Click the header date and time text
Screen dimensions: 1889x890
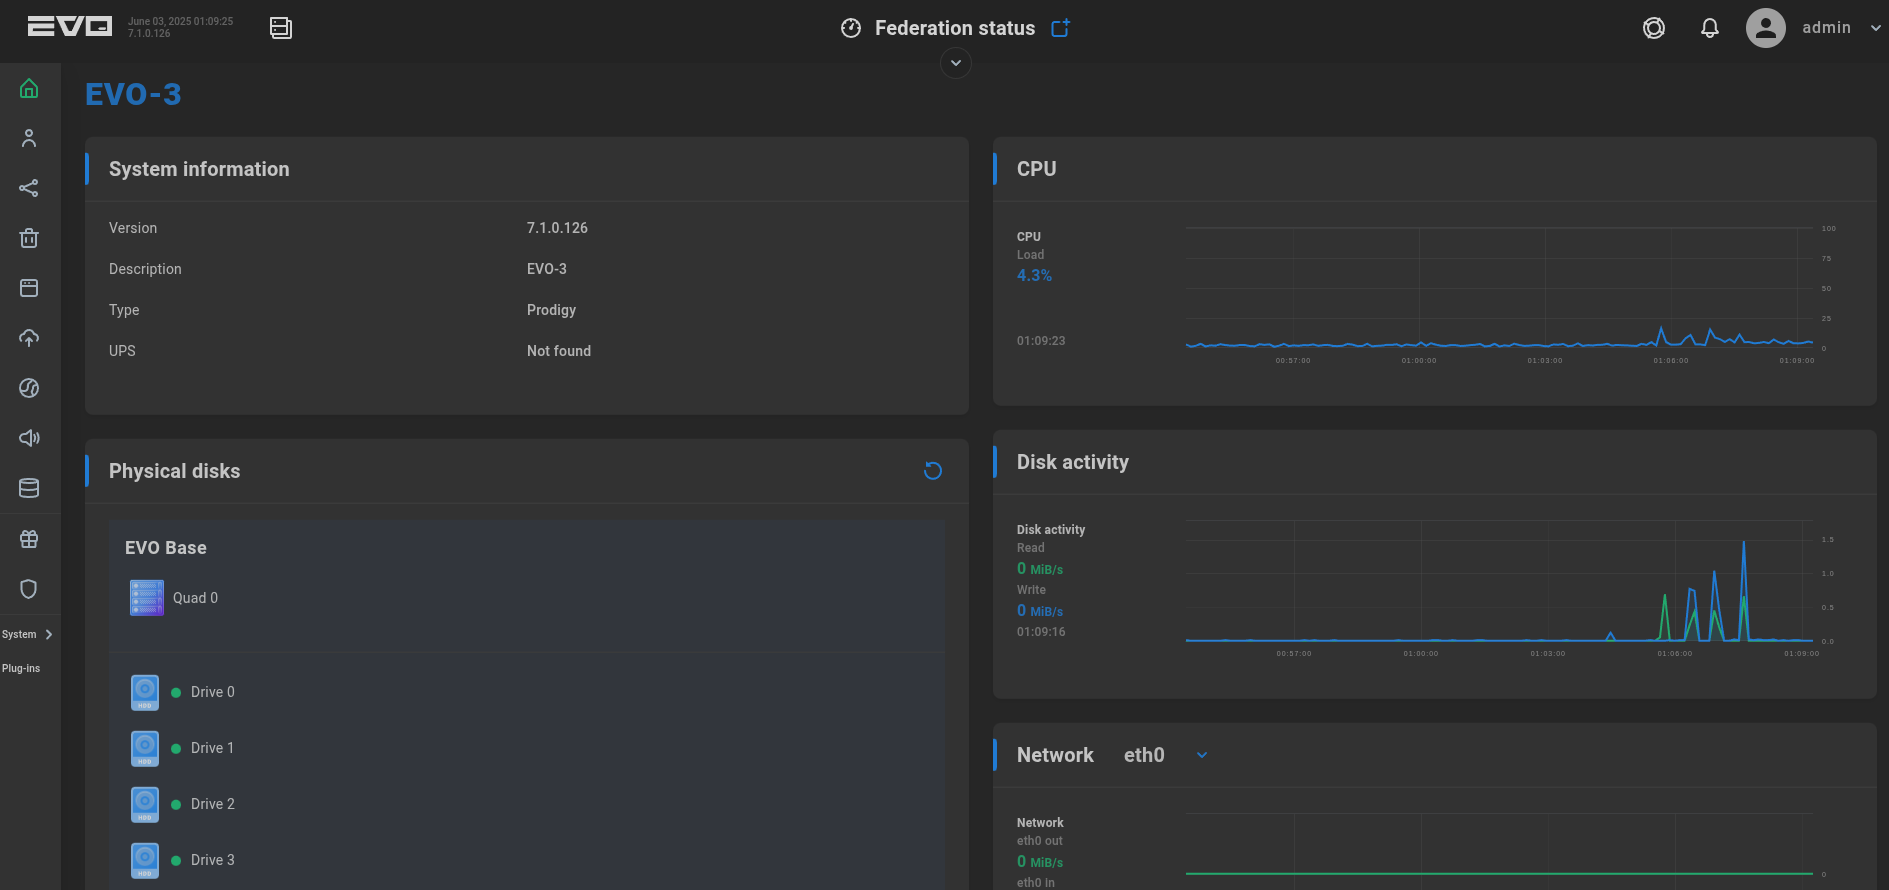(x=180, y=21)
